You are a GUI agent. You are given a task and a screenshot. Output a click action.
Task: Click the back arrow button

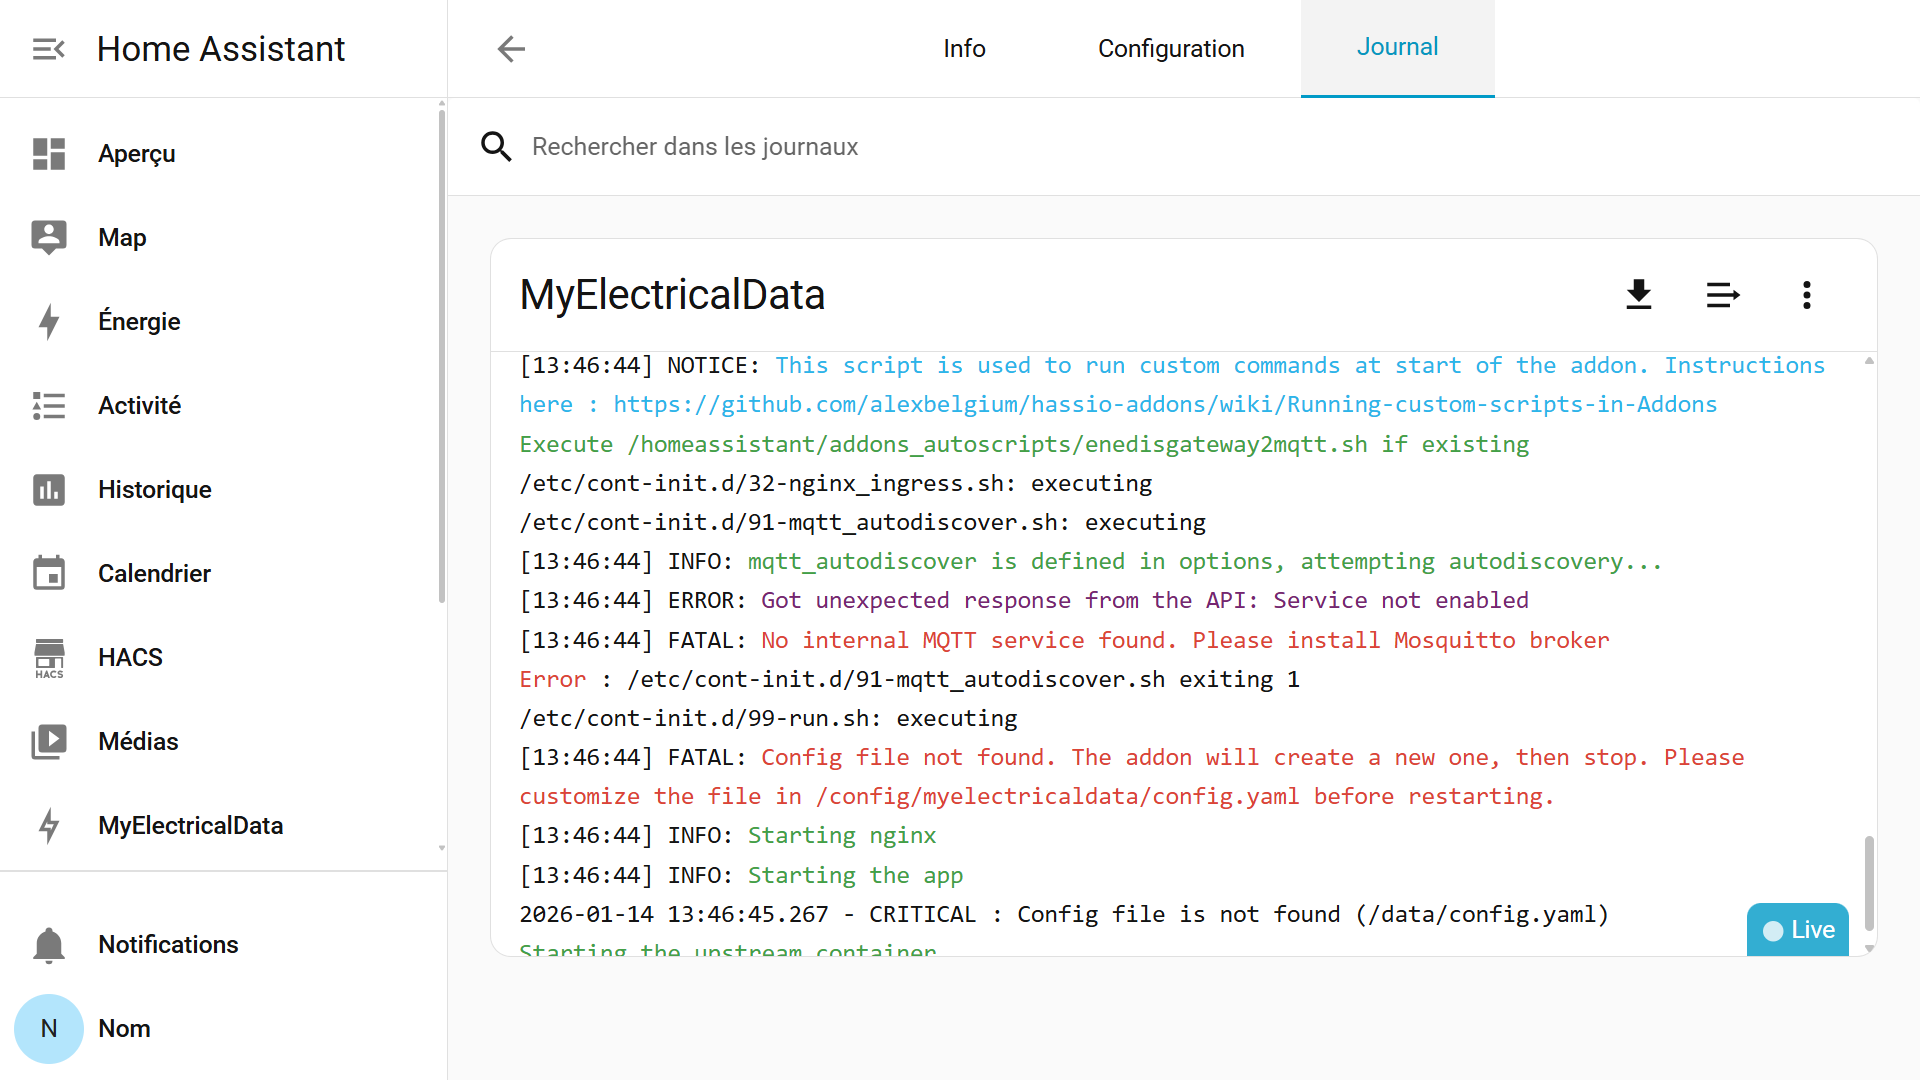511,49
